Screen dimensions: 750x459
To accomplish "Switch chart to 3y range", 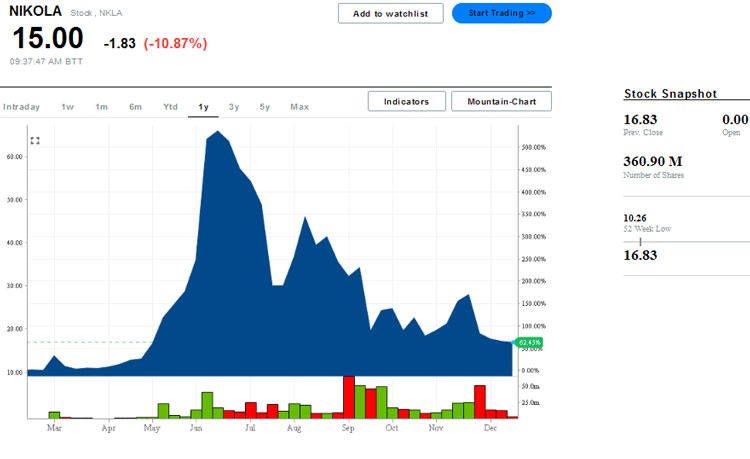I will (234, 106).
